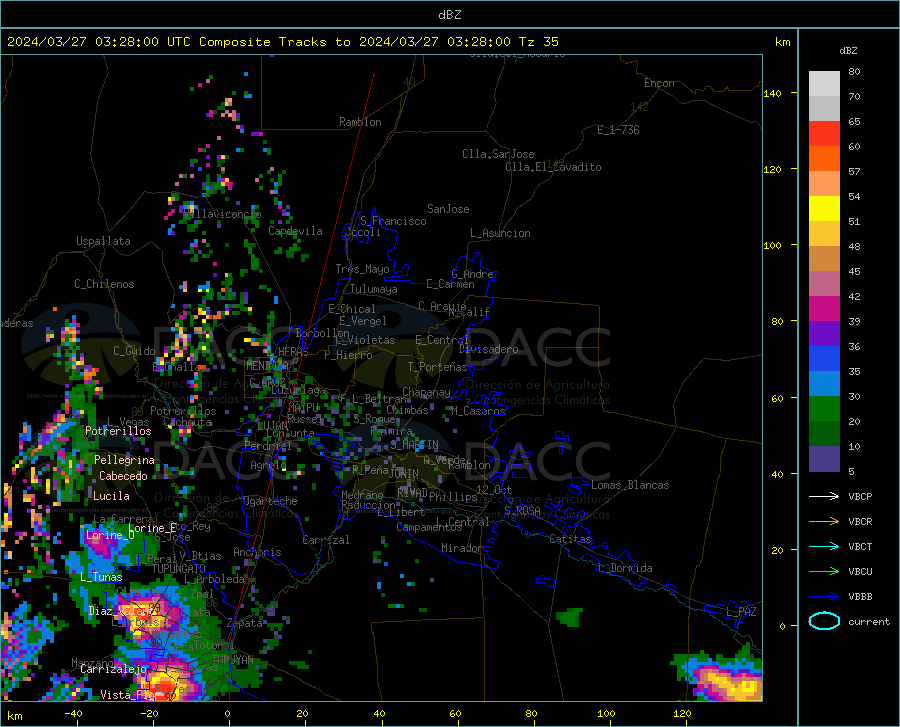Screen dimensions: 900x727
Task: Click the 'Tz 35' value in header
Action: (538, 42)
